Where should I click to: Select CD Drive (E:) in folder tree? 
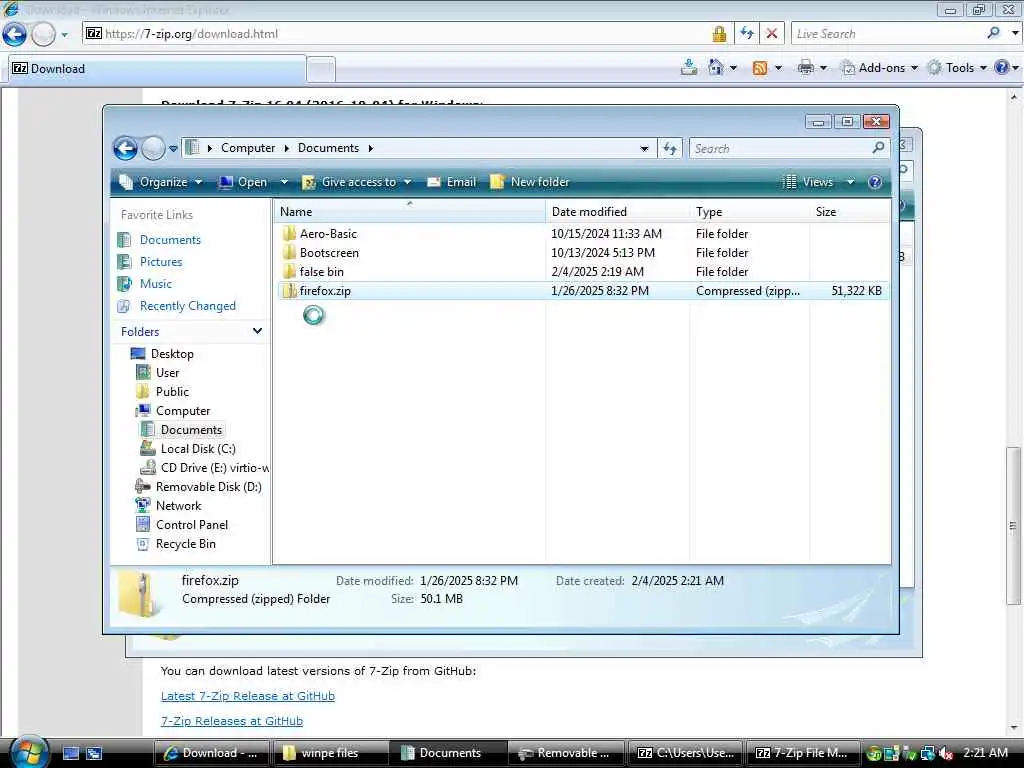pos(214,468)
